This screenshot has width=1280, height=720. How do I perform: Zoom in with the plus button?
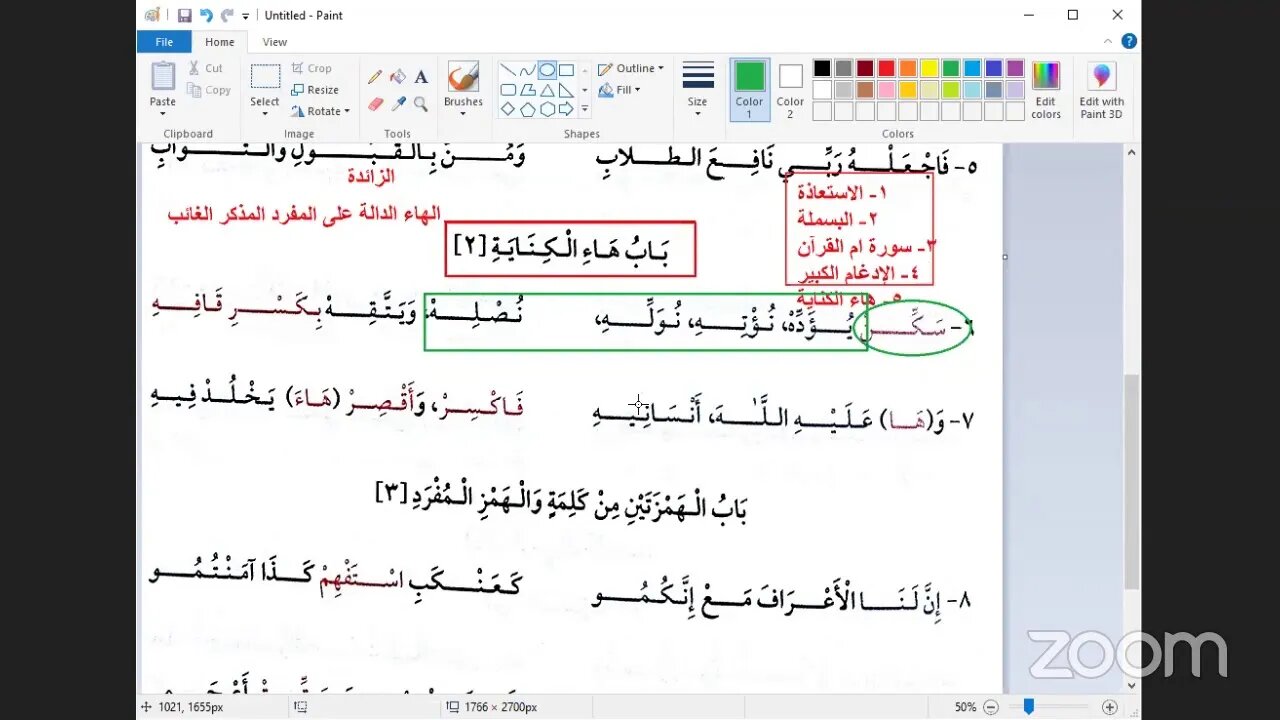pos(1109,707)
